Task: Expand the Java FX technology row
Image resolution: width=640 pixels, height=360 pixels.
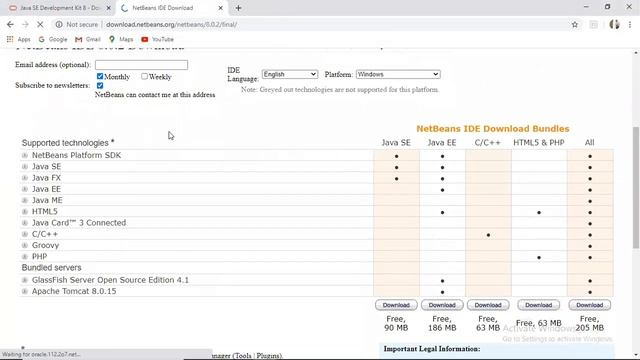Action: 25,178
